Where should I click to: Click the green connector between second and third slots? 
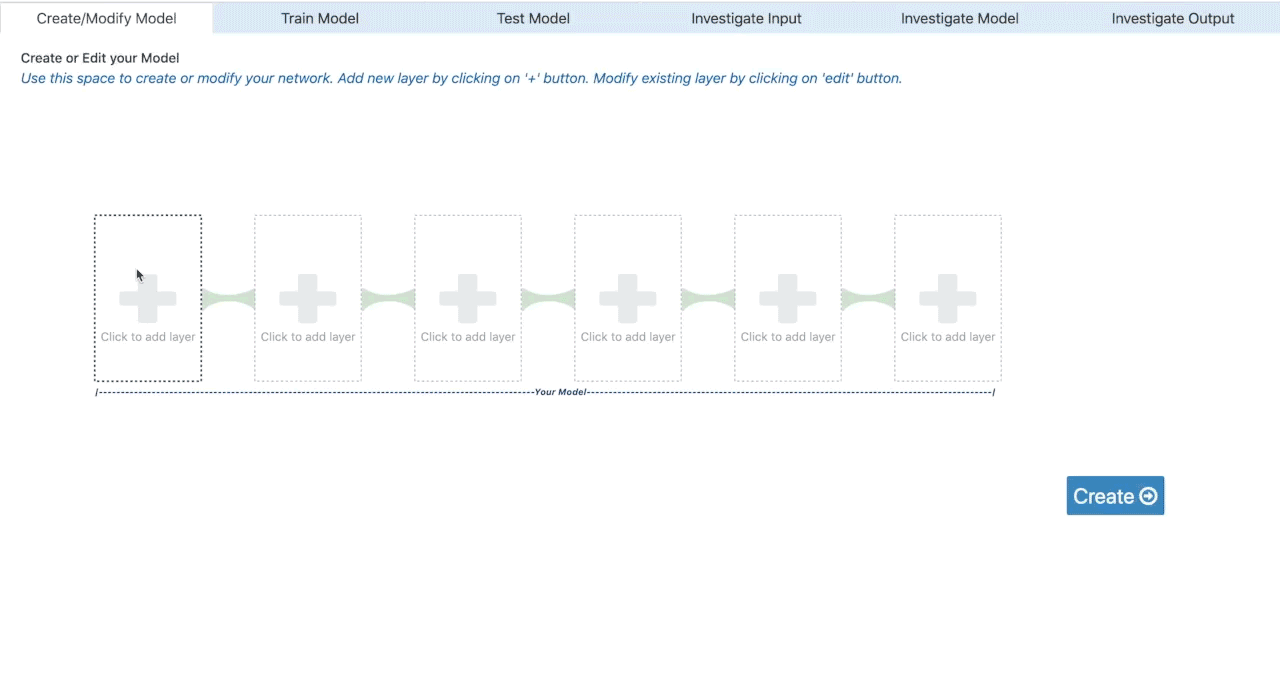click(x=388, y=299)
